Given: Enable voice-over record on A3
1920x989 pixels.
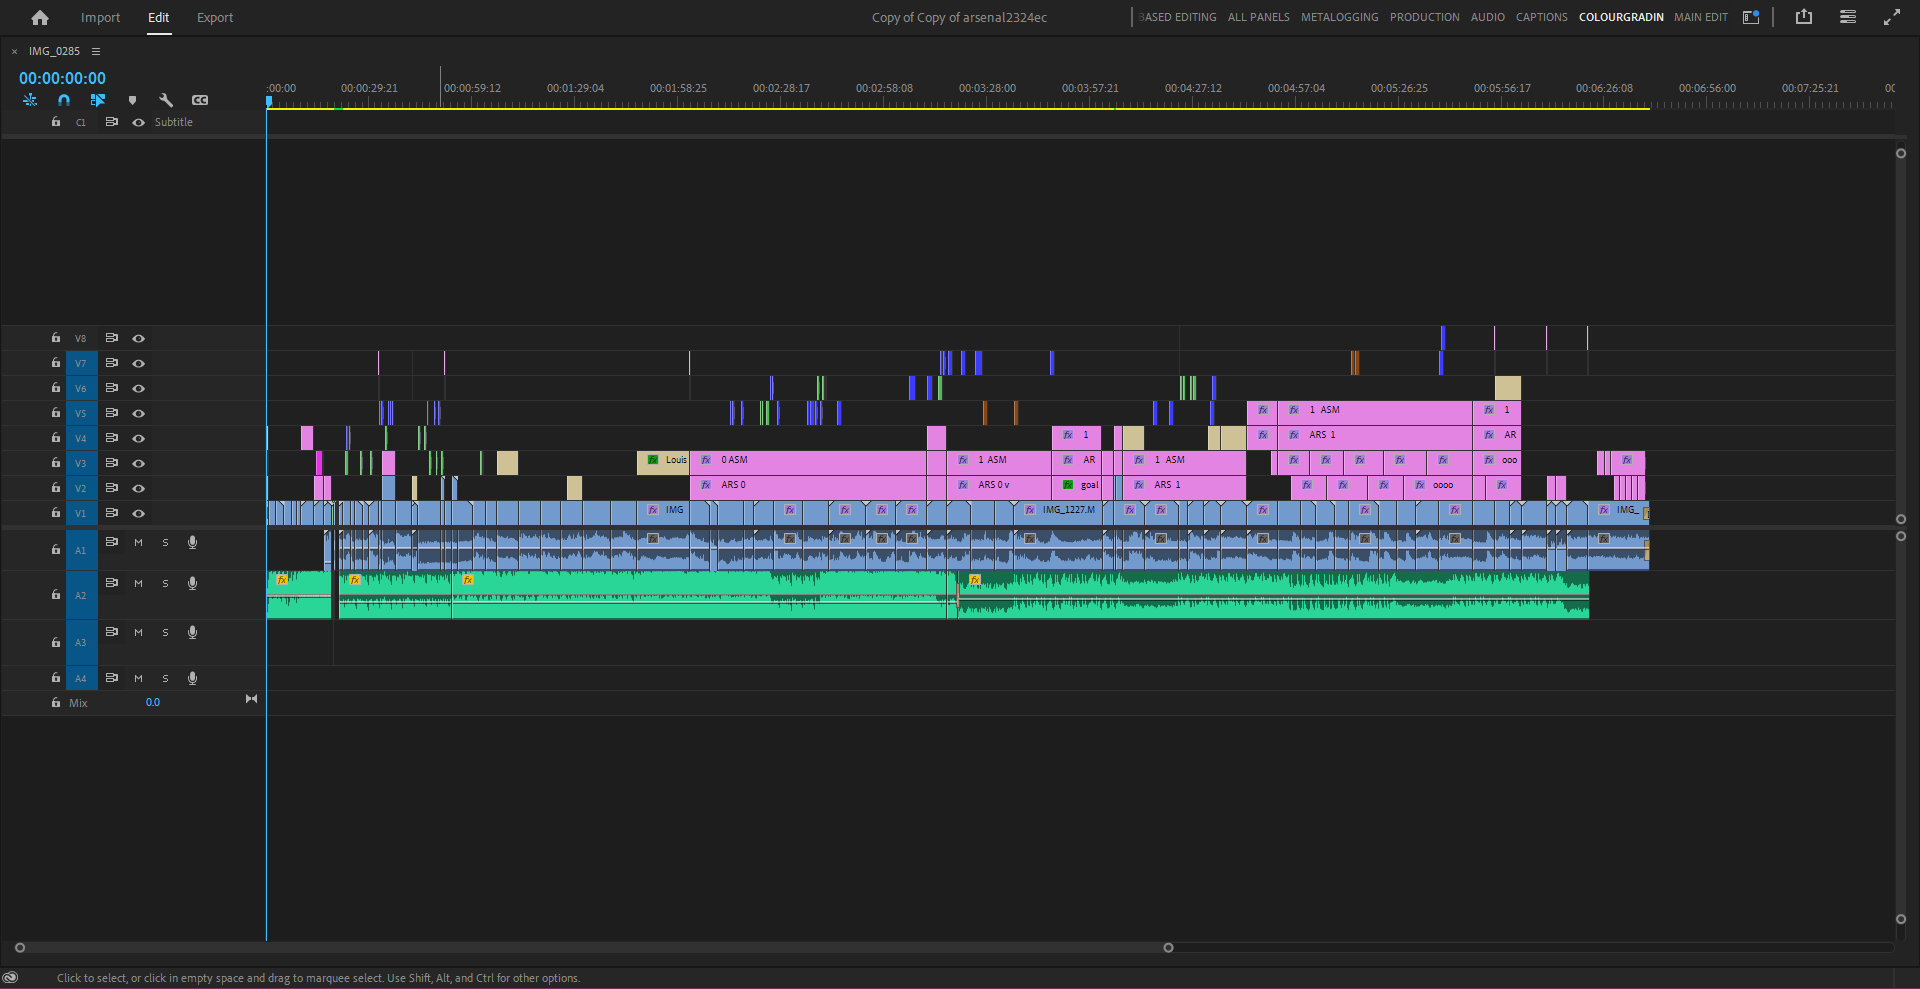Looking at the screenshot, I should click(x=193, y=632).
